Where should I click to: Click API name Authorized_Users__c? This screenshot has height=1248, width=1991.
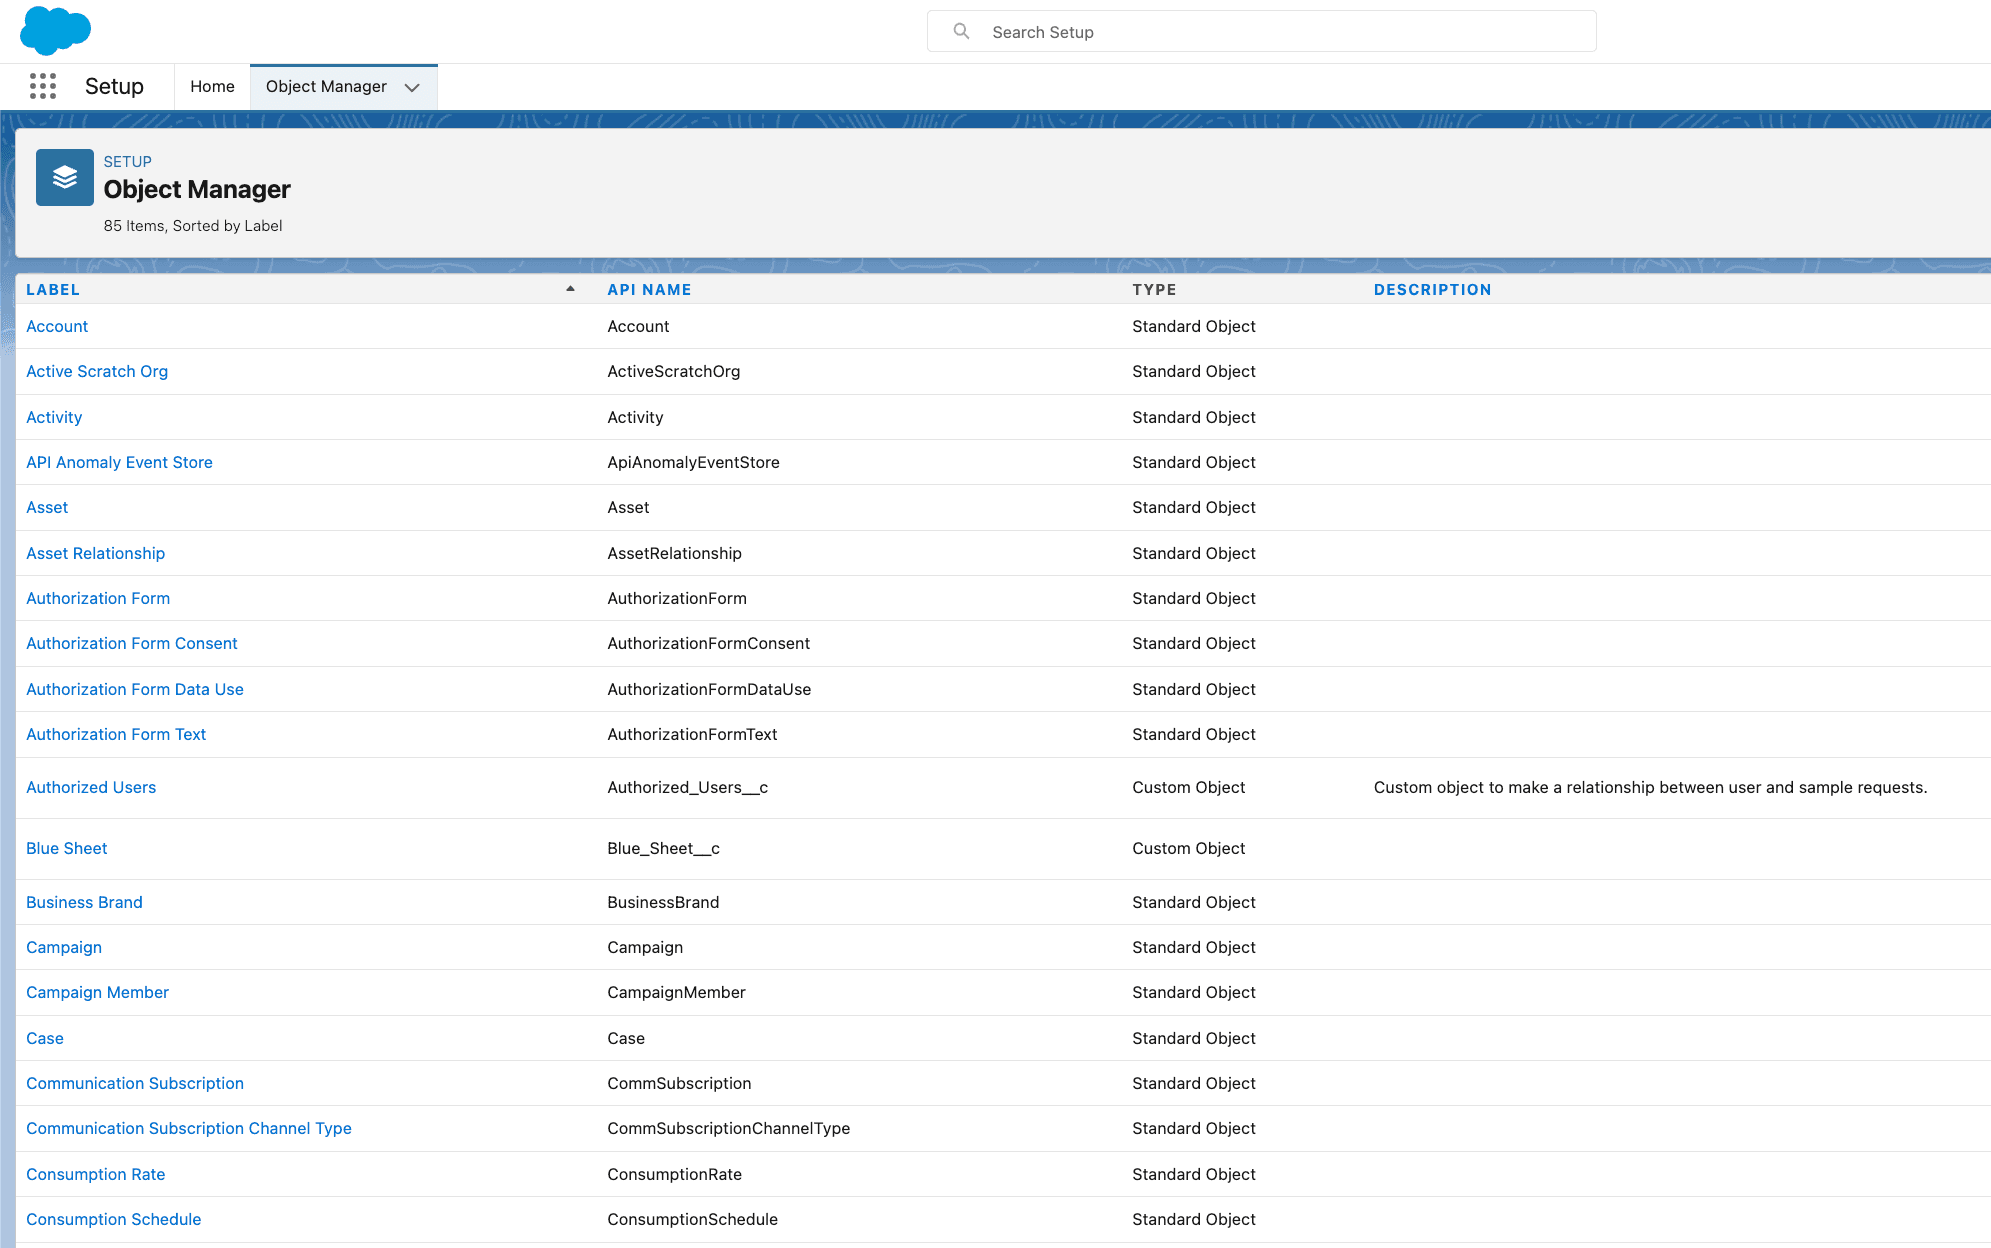point(687,787)
